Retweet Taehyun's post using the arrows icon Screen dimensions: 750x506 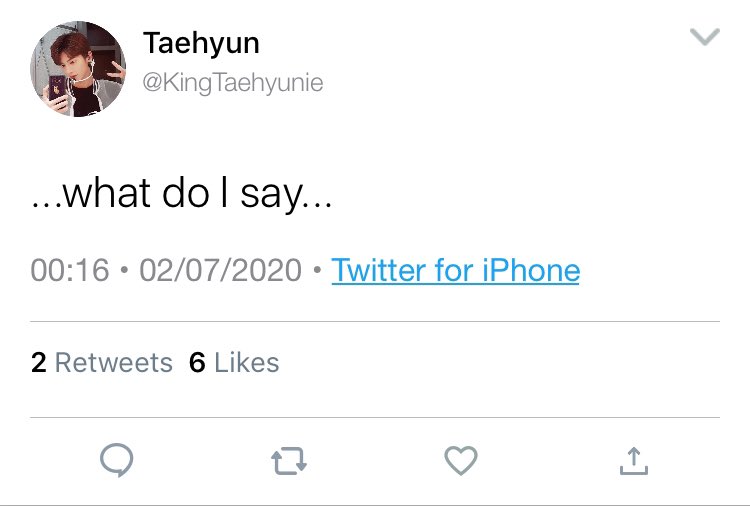(x=289, y=461)
